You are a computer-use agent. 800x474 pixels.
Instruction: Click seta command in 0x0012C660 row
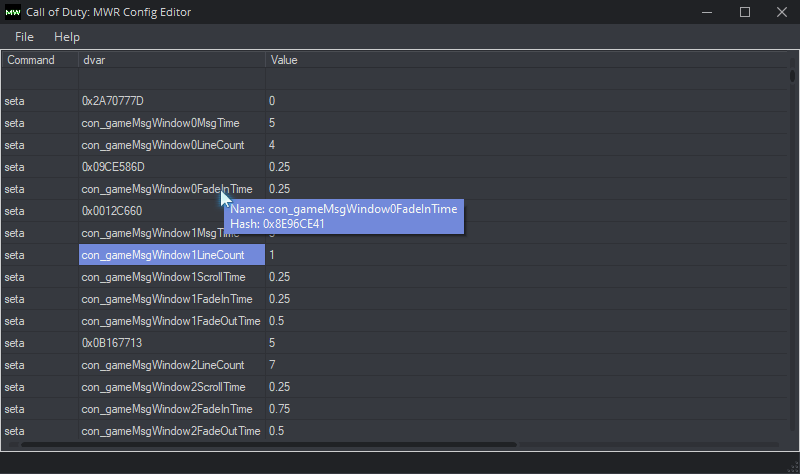pyautogui.click(x=40, y=211)
